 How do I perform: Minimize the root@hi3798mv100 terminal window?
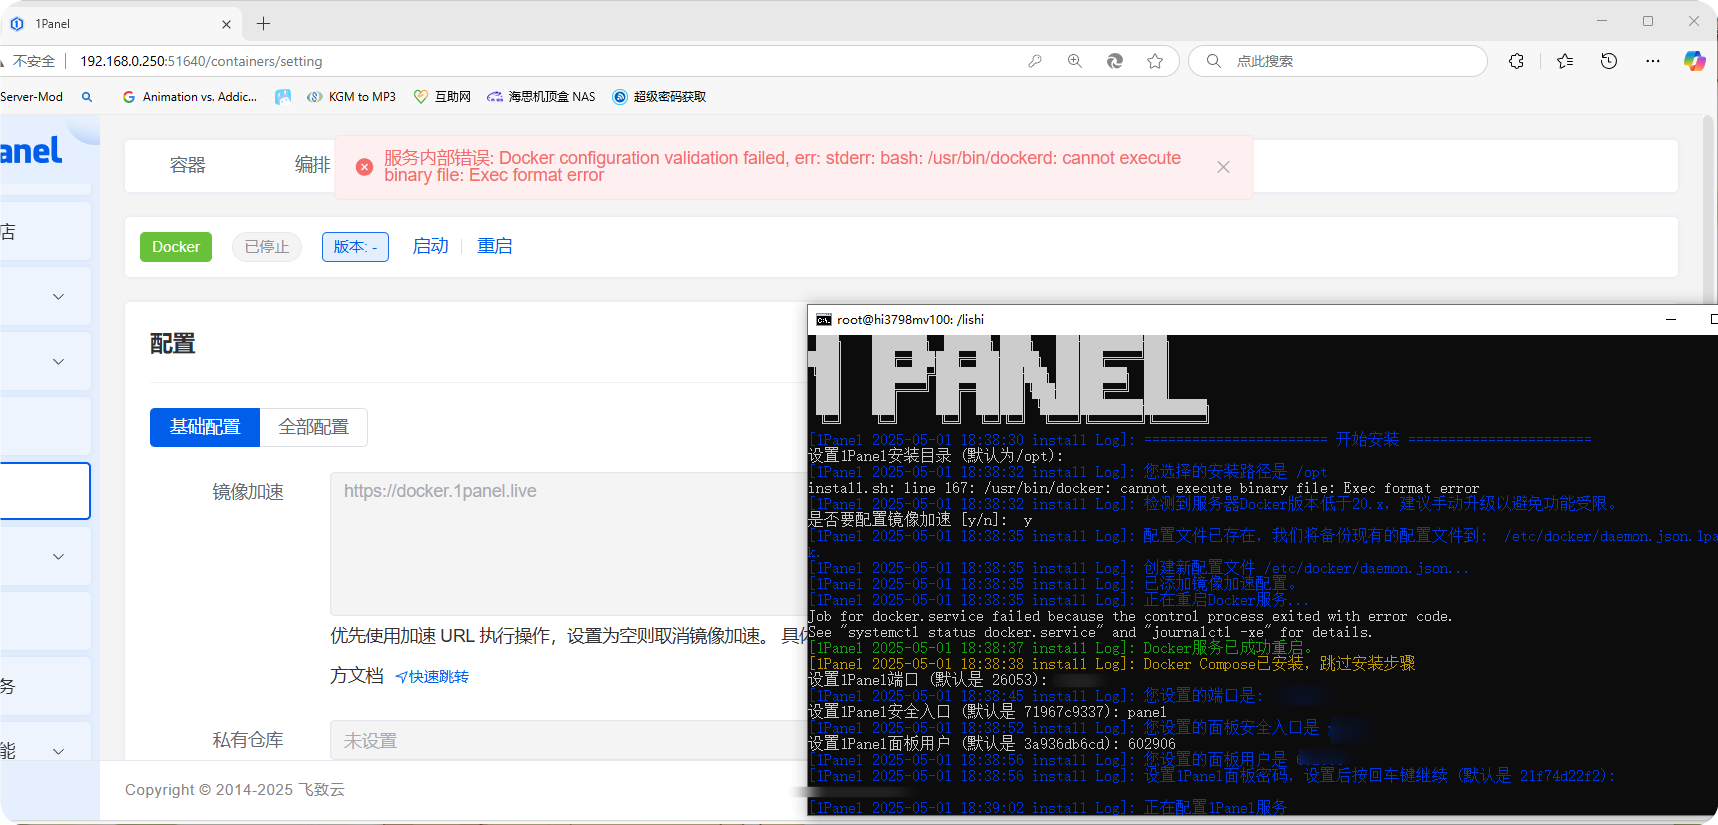coord(1671,320)
